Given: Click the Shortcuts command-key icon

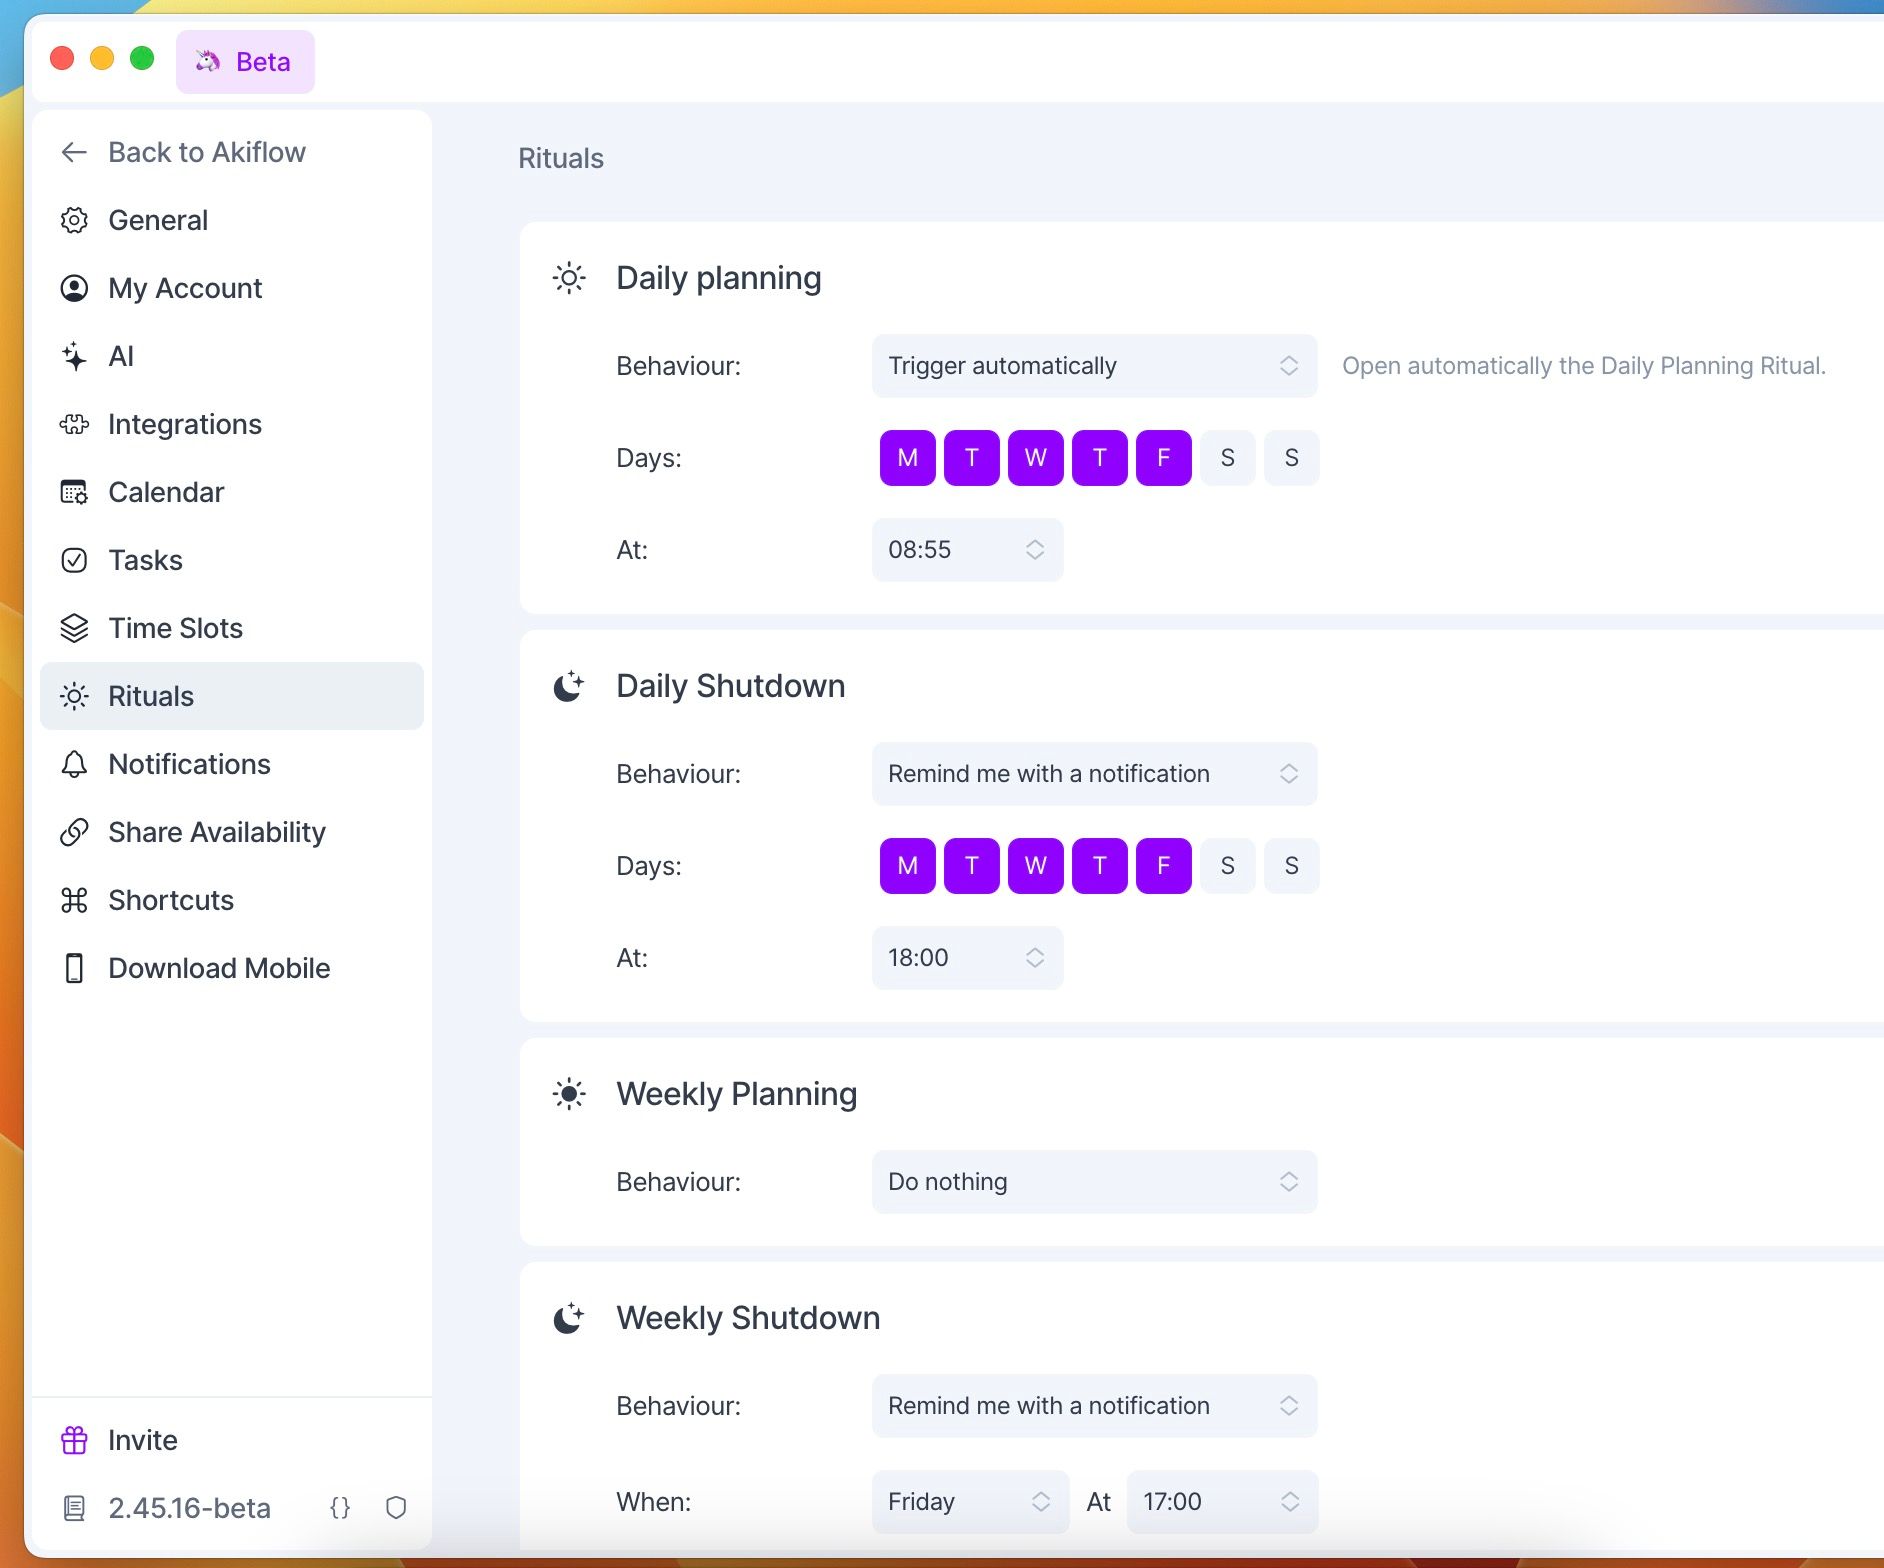Looking at the screenshot, I should (74, 900).
